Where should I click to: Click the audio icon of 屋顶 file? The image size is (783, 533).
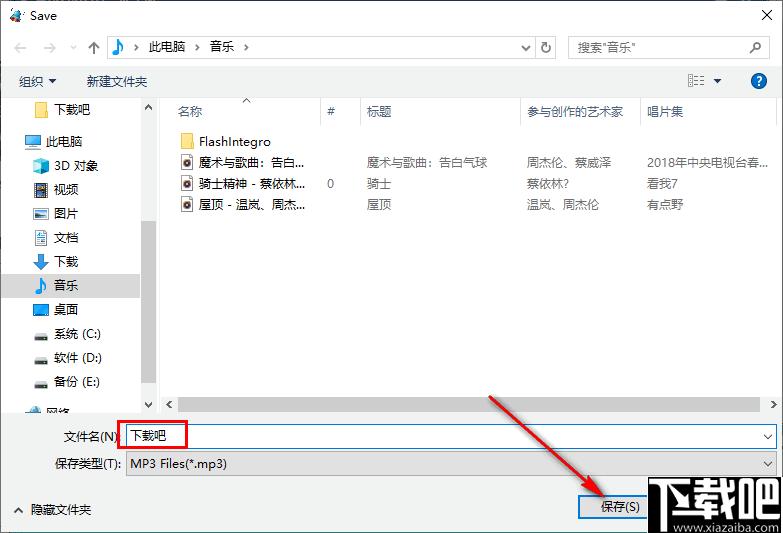tap(187, 204)
